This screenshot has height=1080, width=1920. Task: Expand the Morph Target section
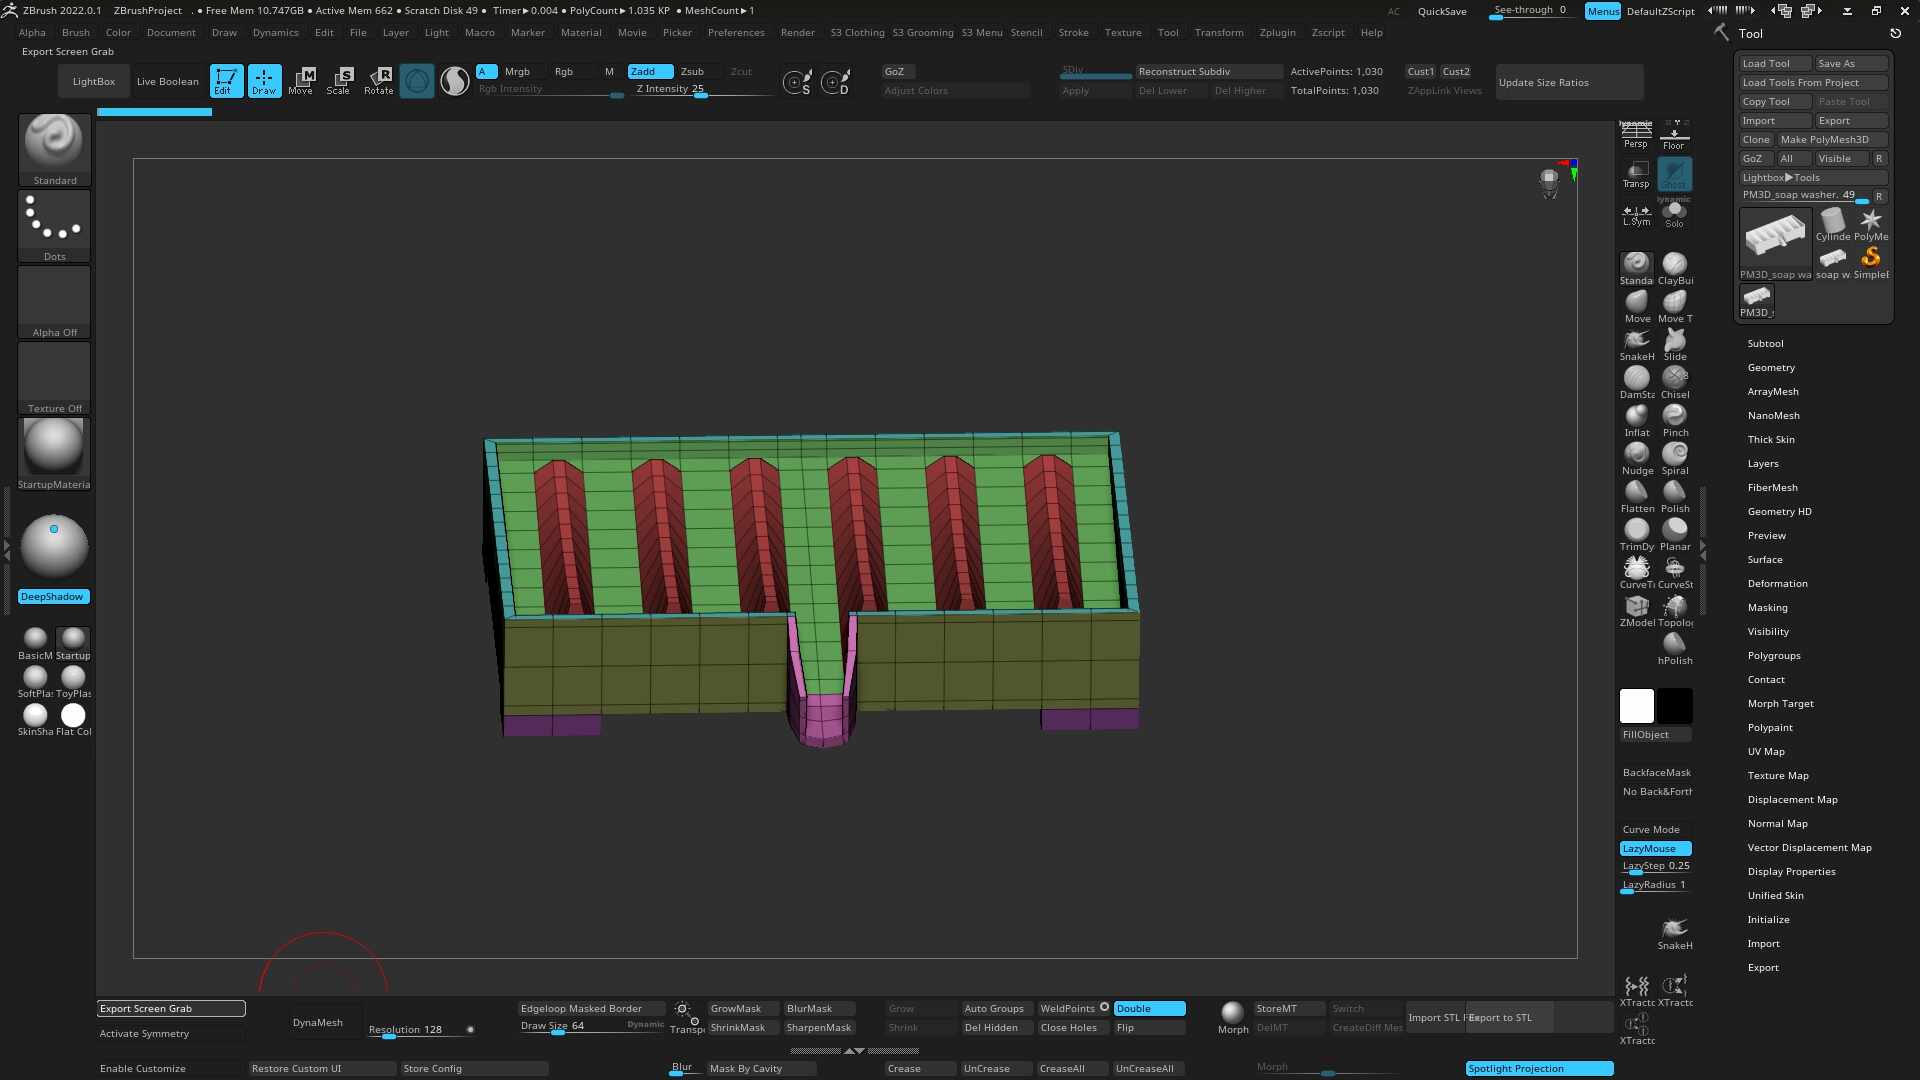(1780, 703)
